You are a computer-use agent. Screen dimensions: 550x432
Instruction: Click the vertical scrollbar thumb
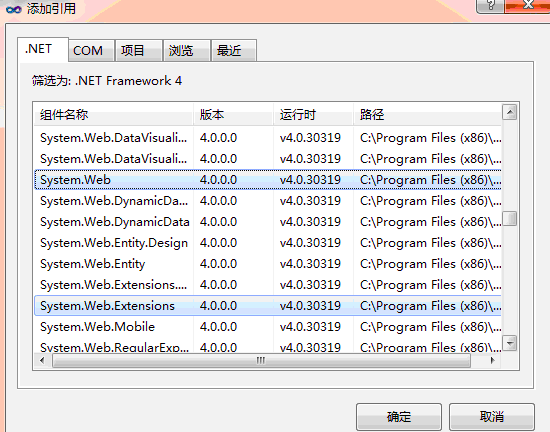[510, 218]
